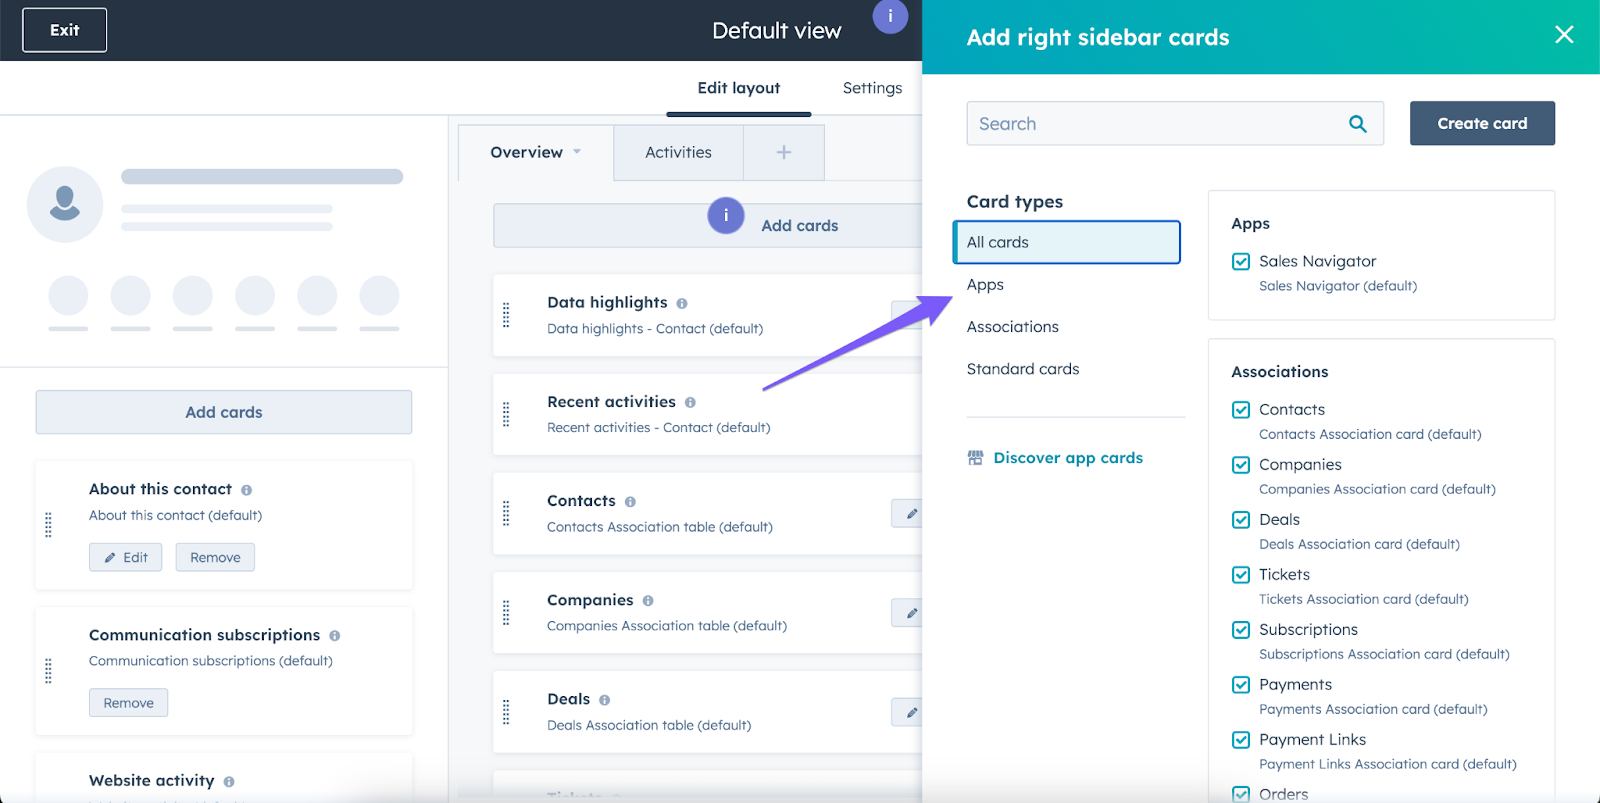Click the info icon beside Recent activities
This screenshot has width=1600, height=803.
tap(690, 402)
